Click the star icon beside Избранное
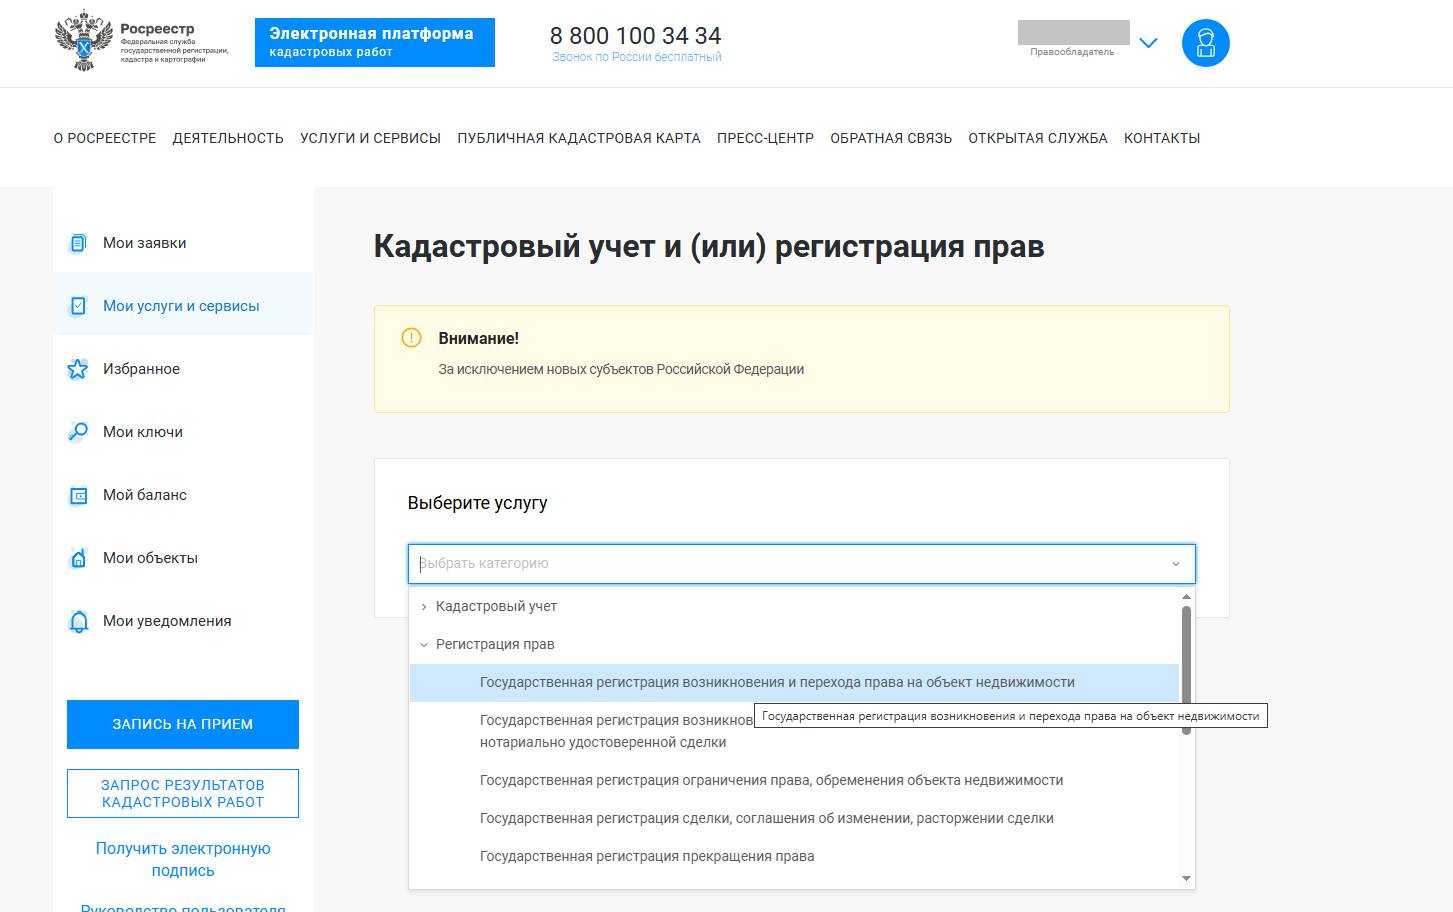1453x912 pixels. (77, 368)
